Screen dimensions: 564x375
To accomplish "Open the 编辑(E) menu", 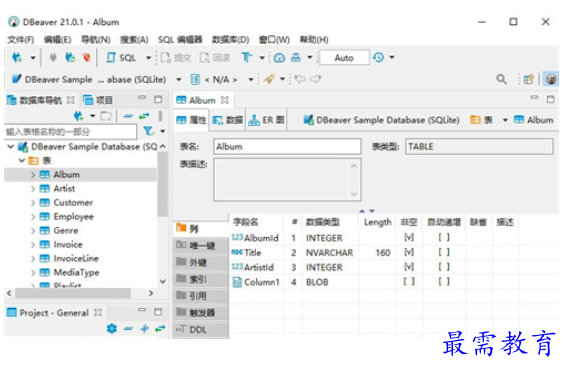I will [x=57, y=40].
